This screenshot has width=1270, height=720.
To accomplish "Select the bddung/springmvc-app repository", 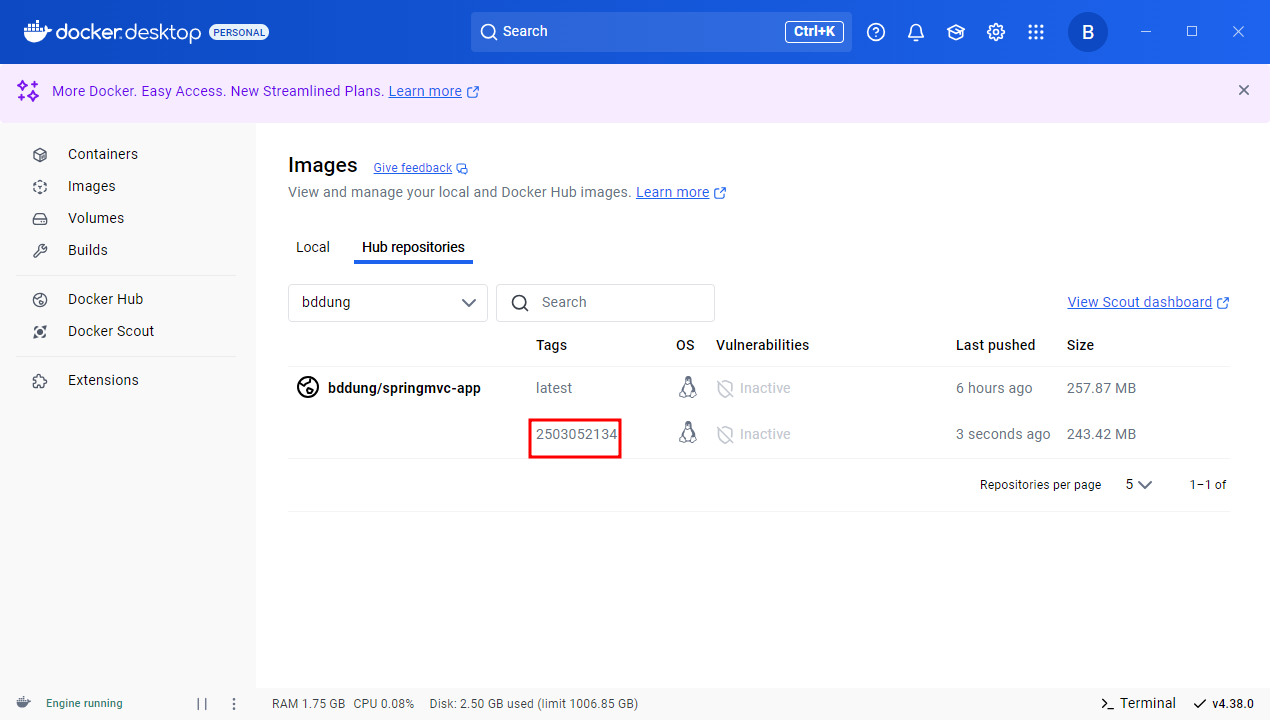I will pos(404,388).
